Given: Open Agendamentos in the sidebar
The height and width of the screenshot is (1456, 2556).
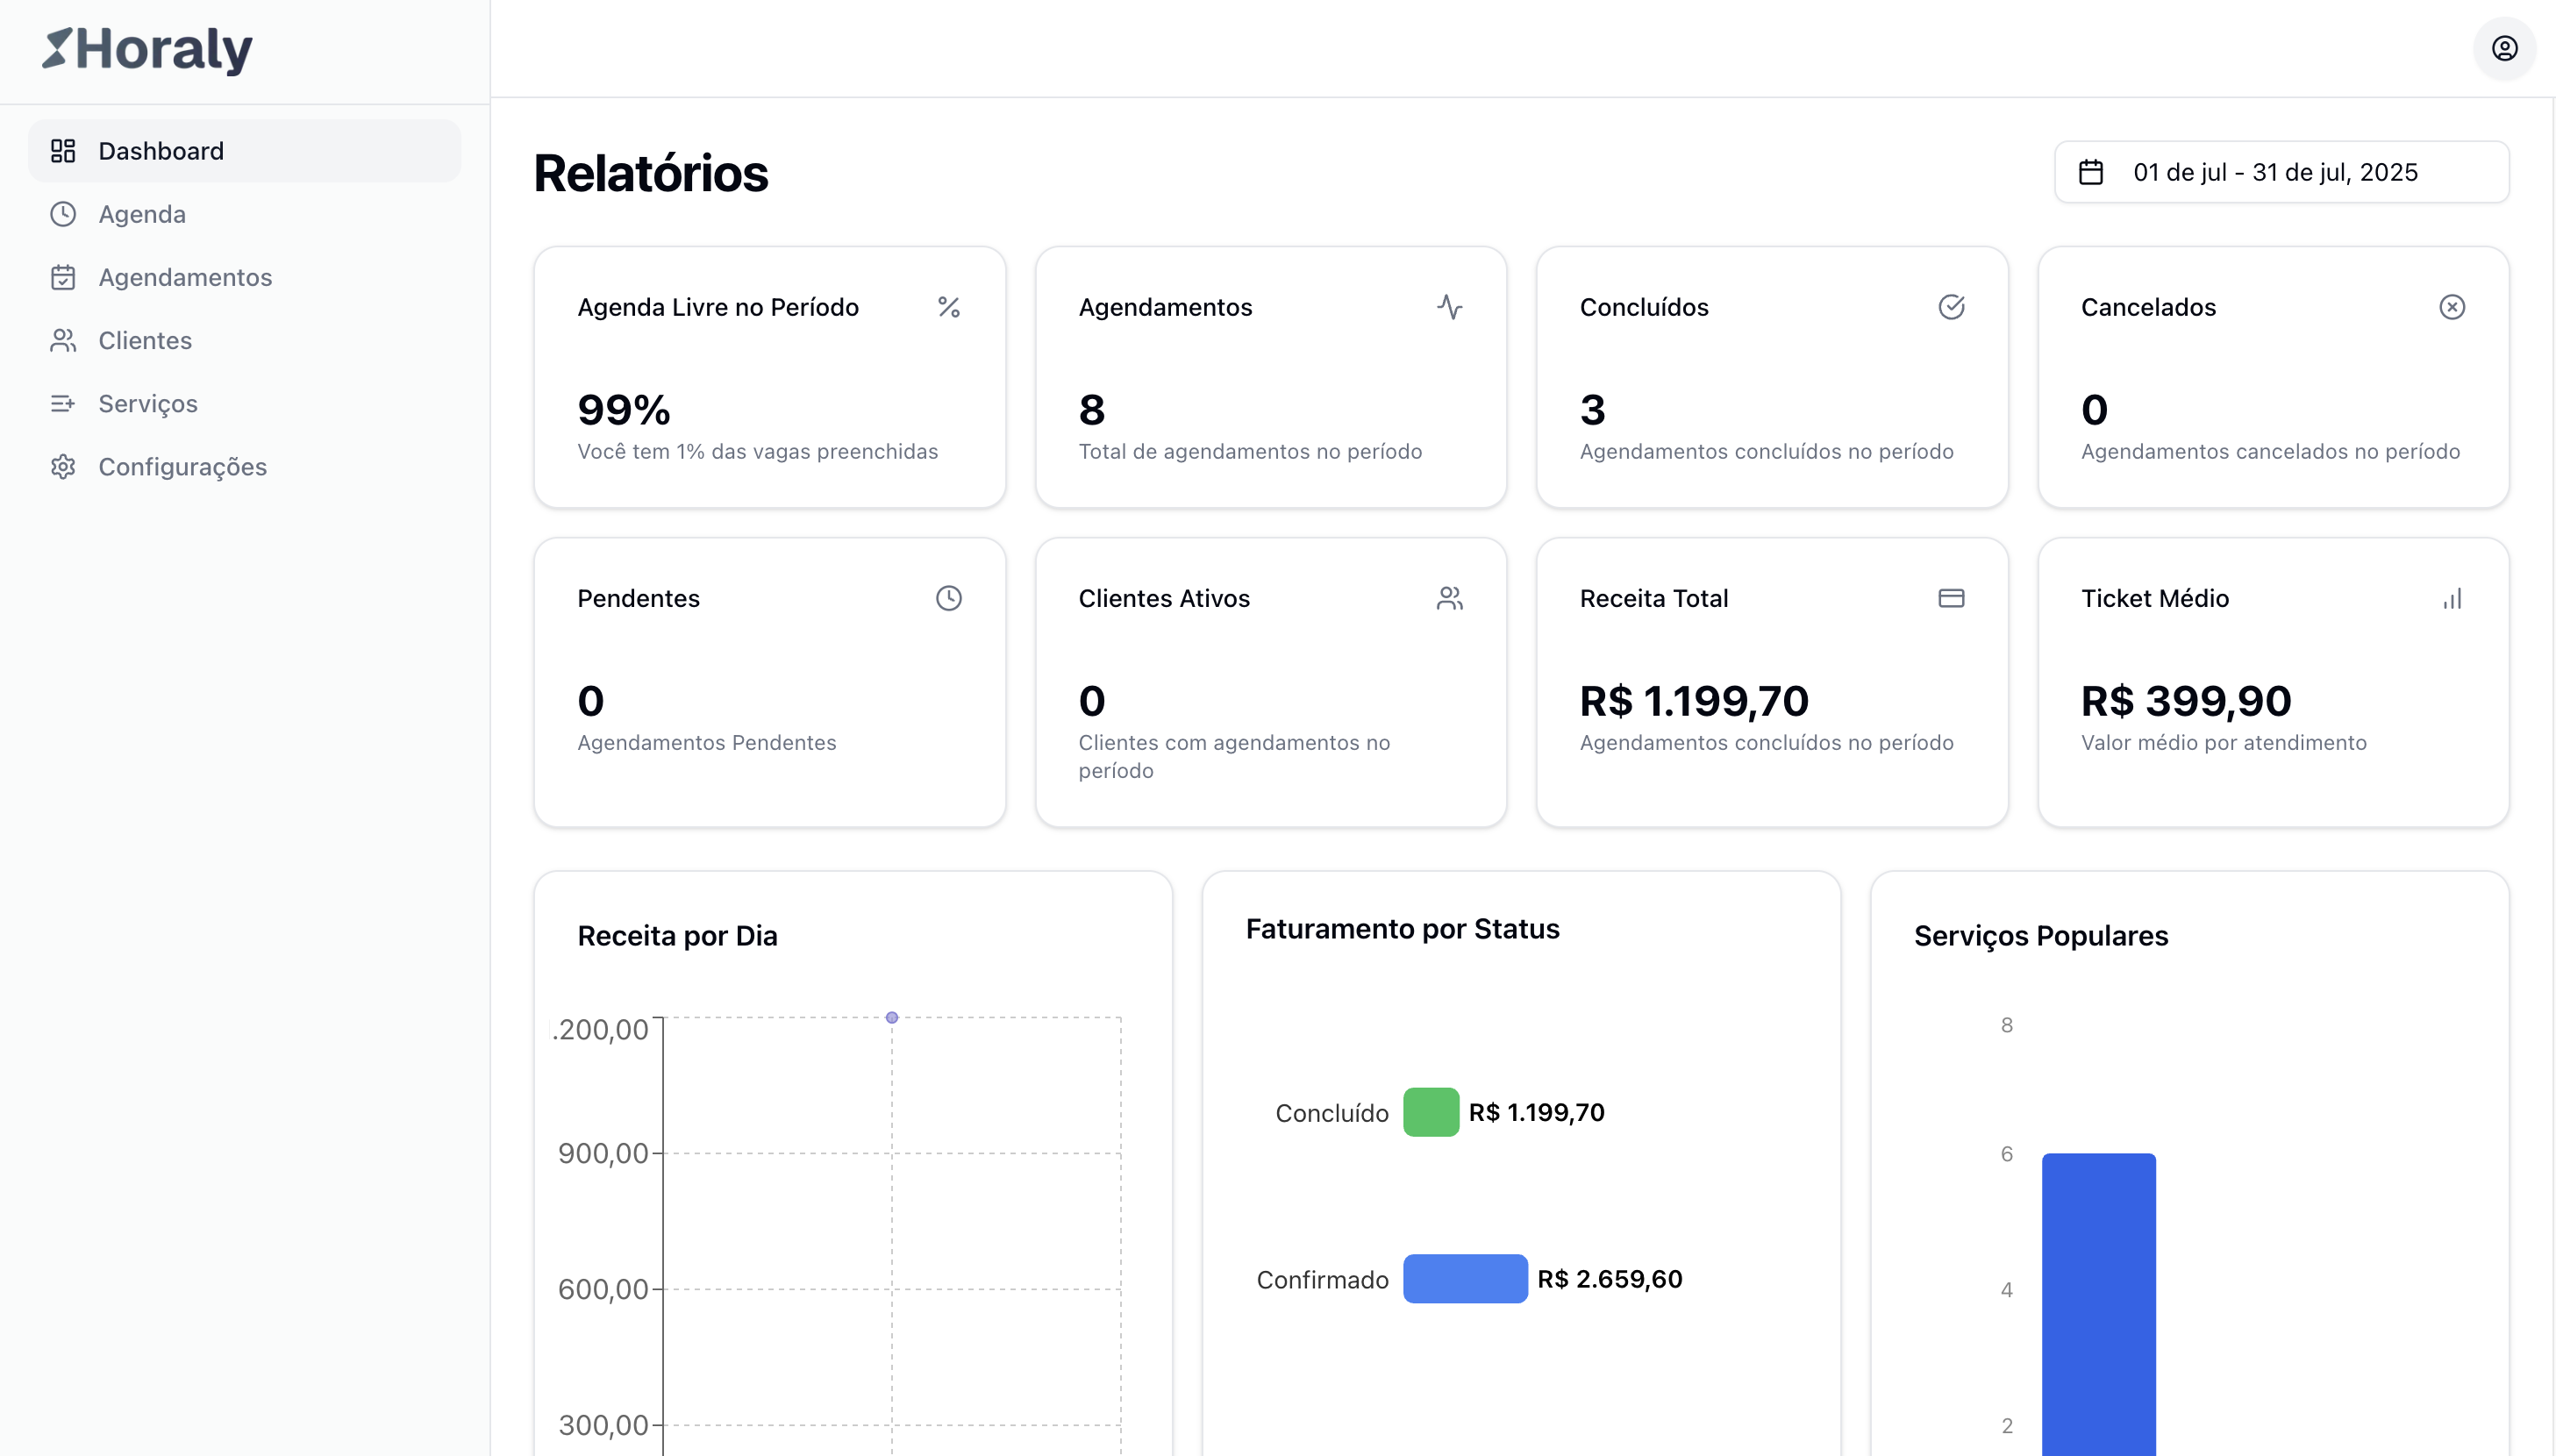Looking at the screenshot, I should click(x=185, y=277).
